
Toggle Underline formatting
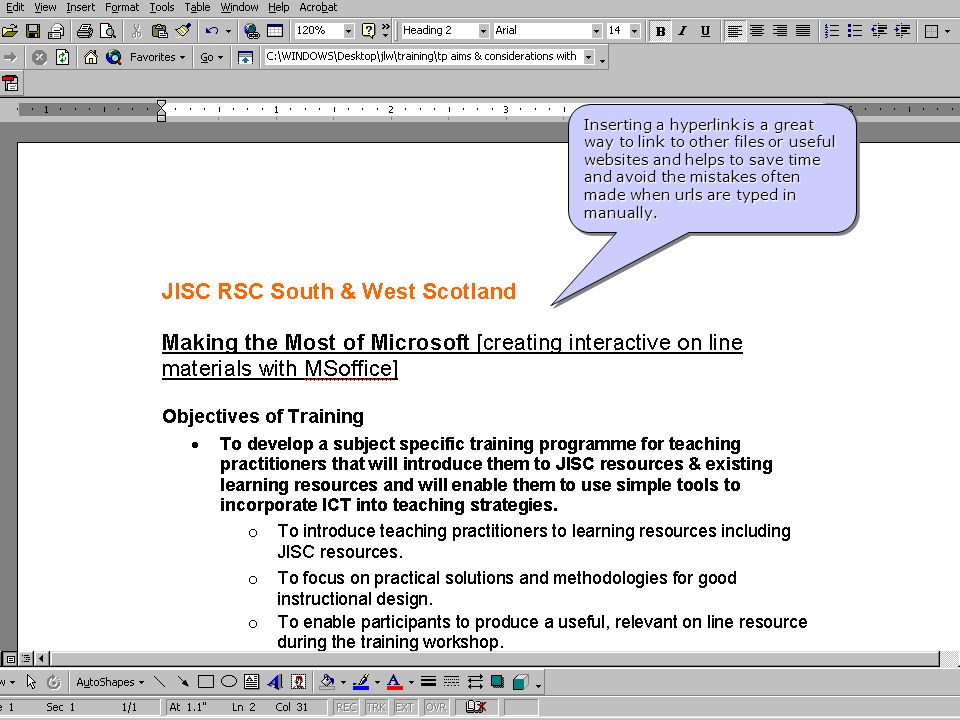(x=705, y=31)
